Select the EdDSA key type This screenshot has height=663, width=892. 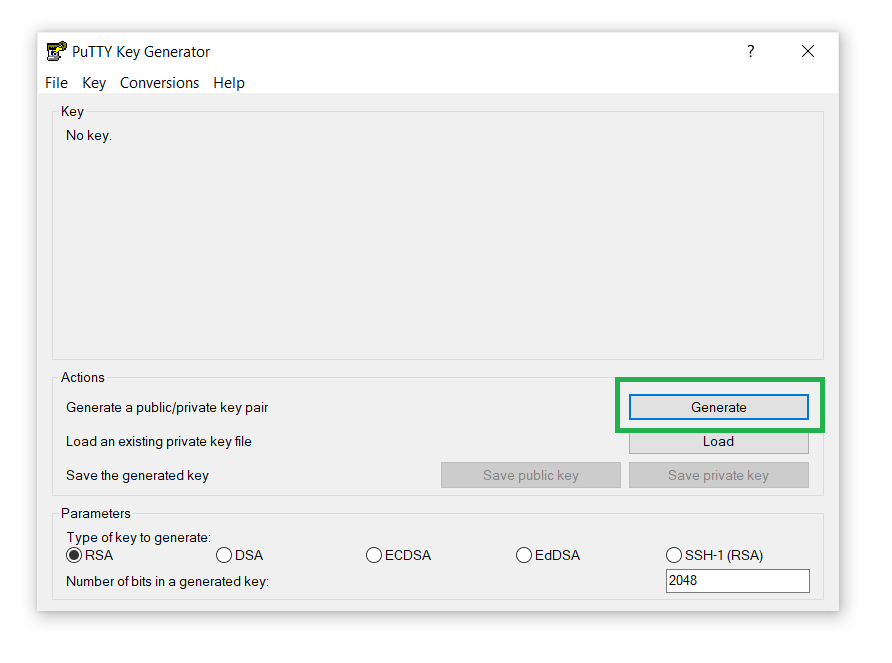[x=548, y=555]
